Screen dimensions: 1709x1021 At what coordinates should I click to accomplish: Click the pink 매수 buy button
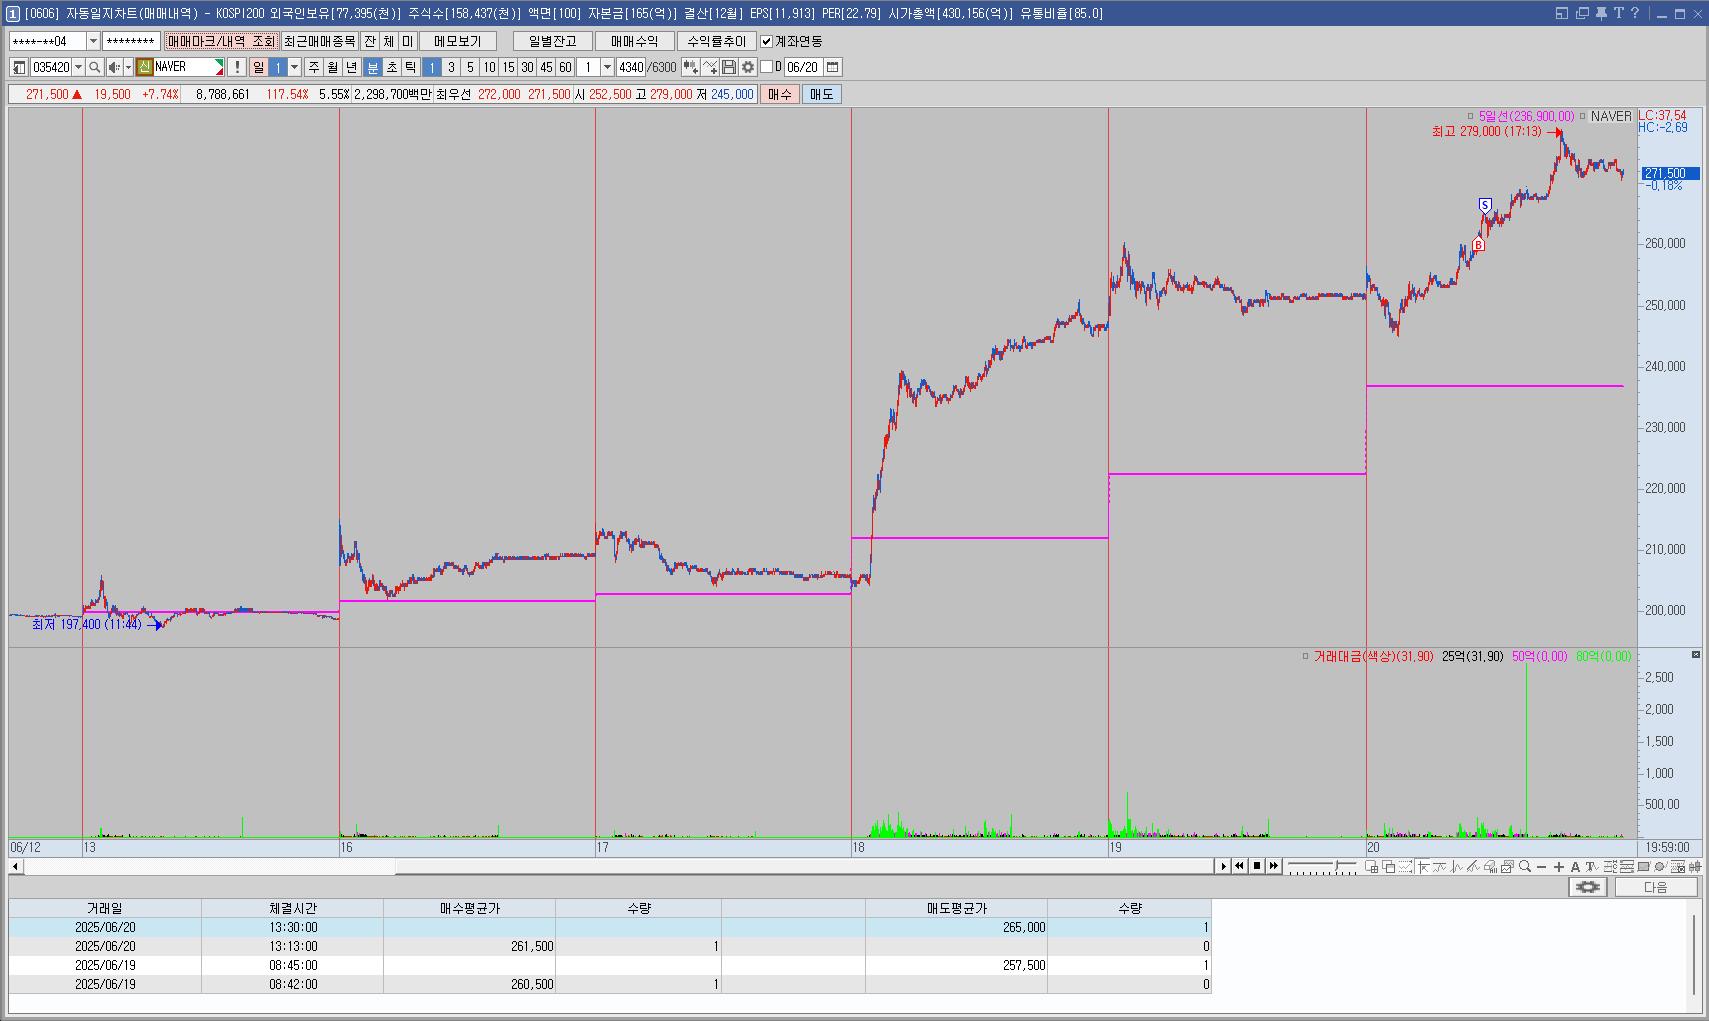point(779,94)
